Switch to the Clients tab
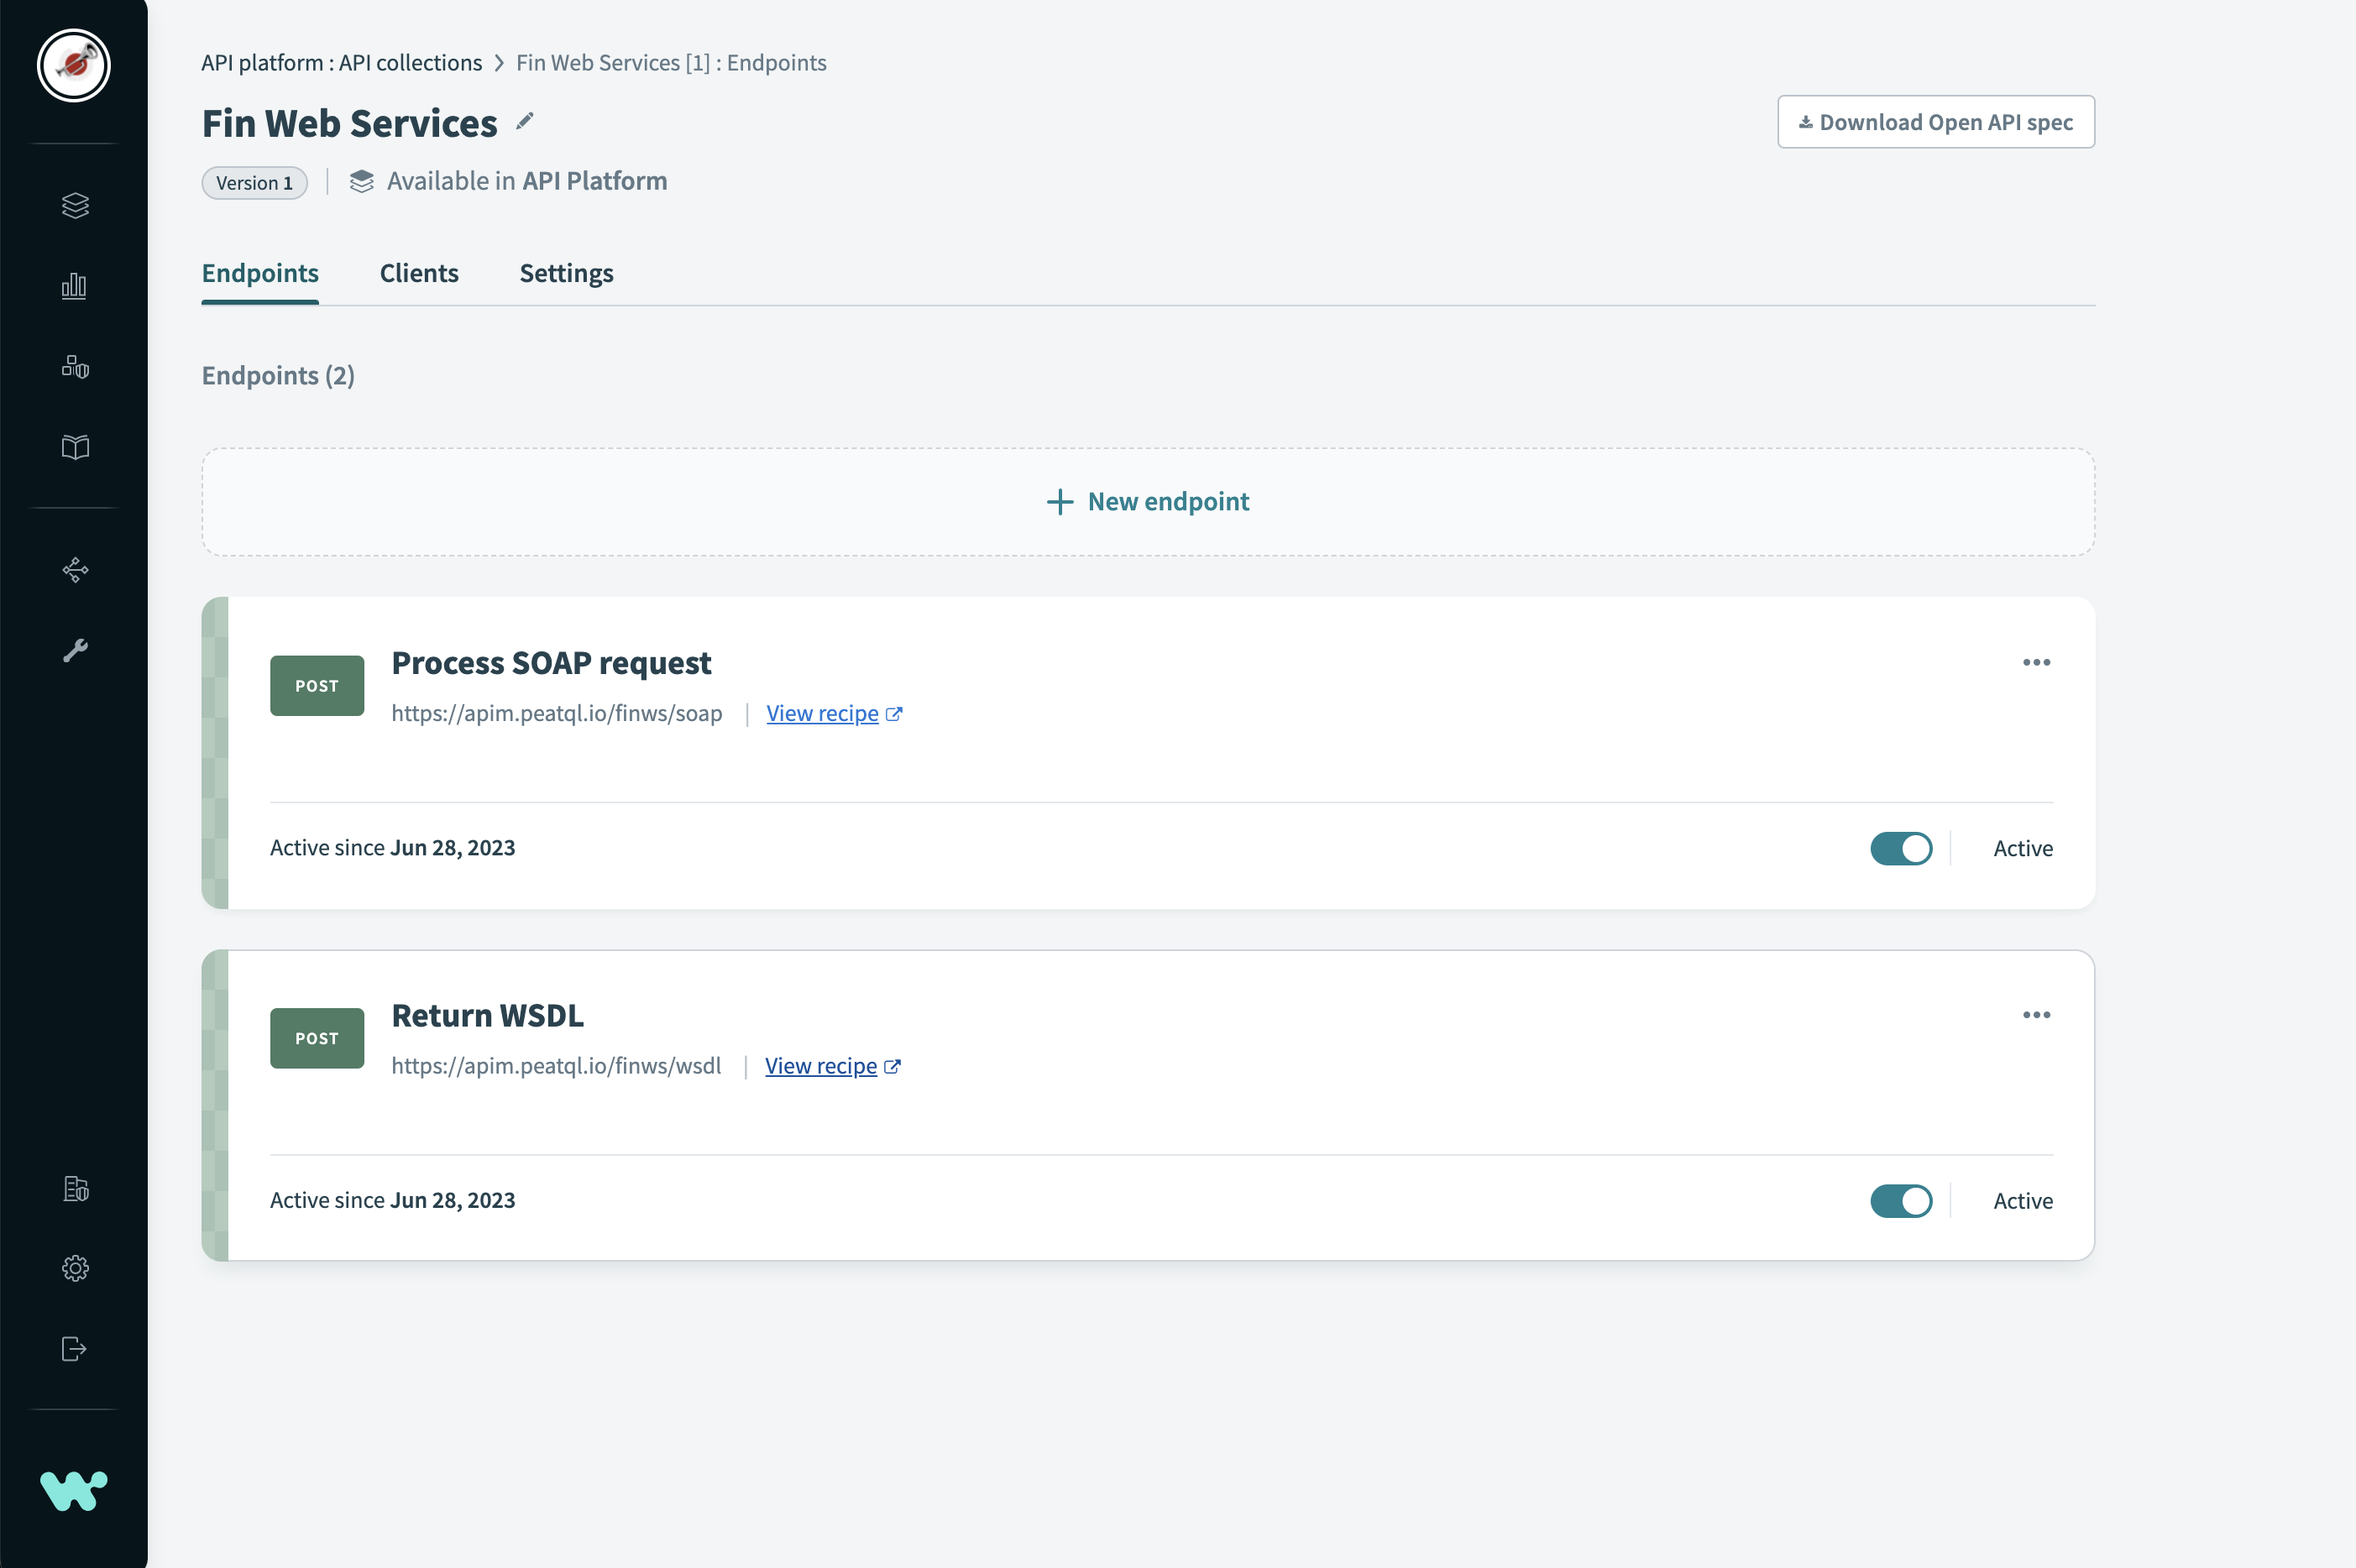2356x1568 pixels. (419, 272)
